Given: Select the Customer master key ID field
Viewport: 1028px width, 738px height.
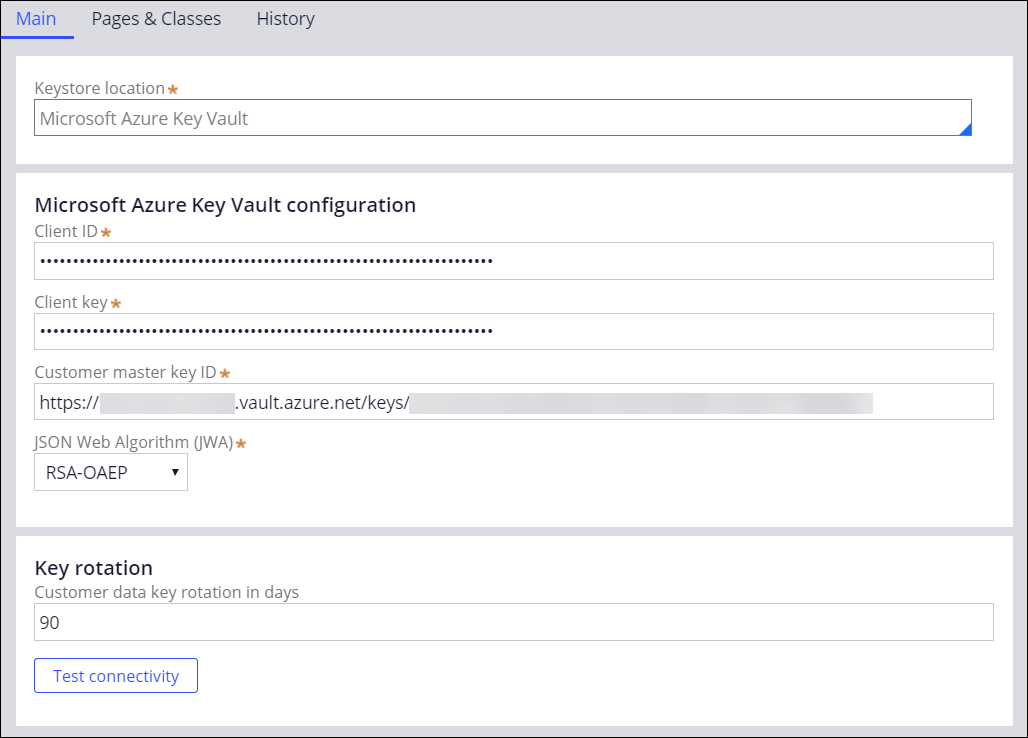Looking at the screenshot, I should pos(513,402).
